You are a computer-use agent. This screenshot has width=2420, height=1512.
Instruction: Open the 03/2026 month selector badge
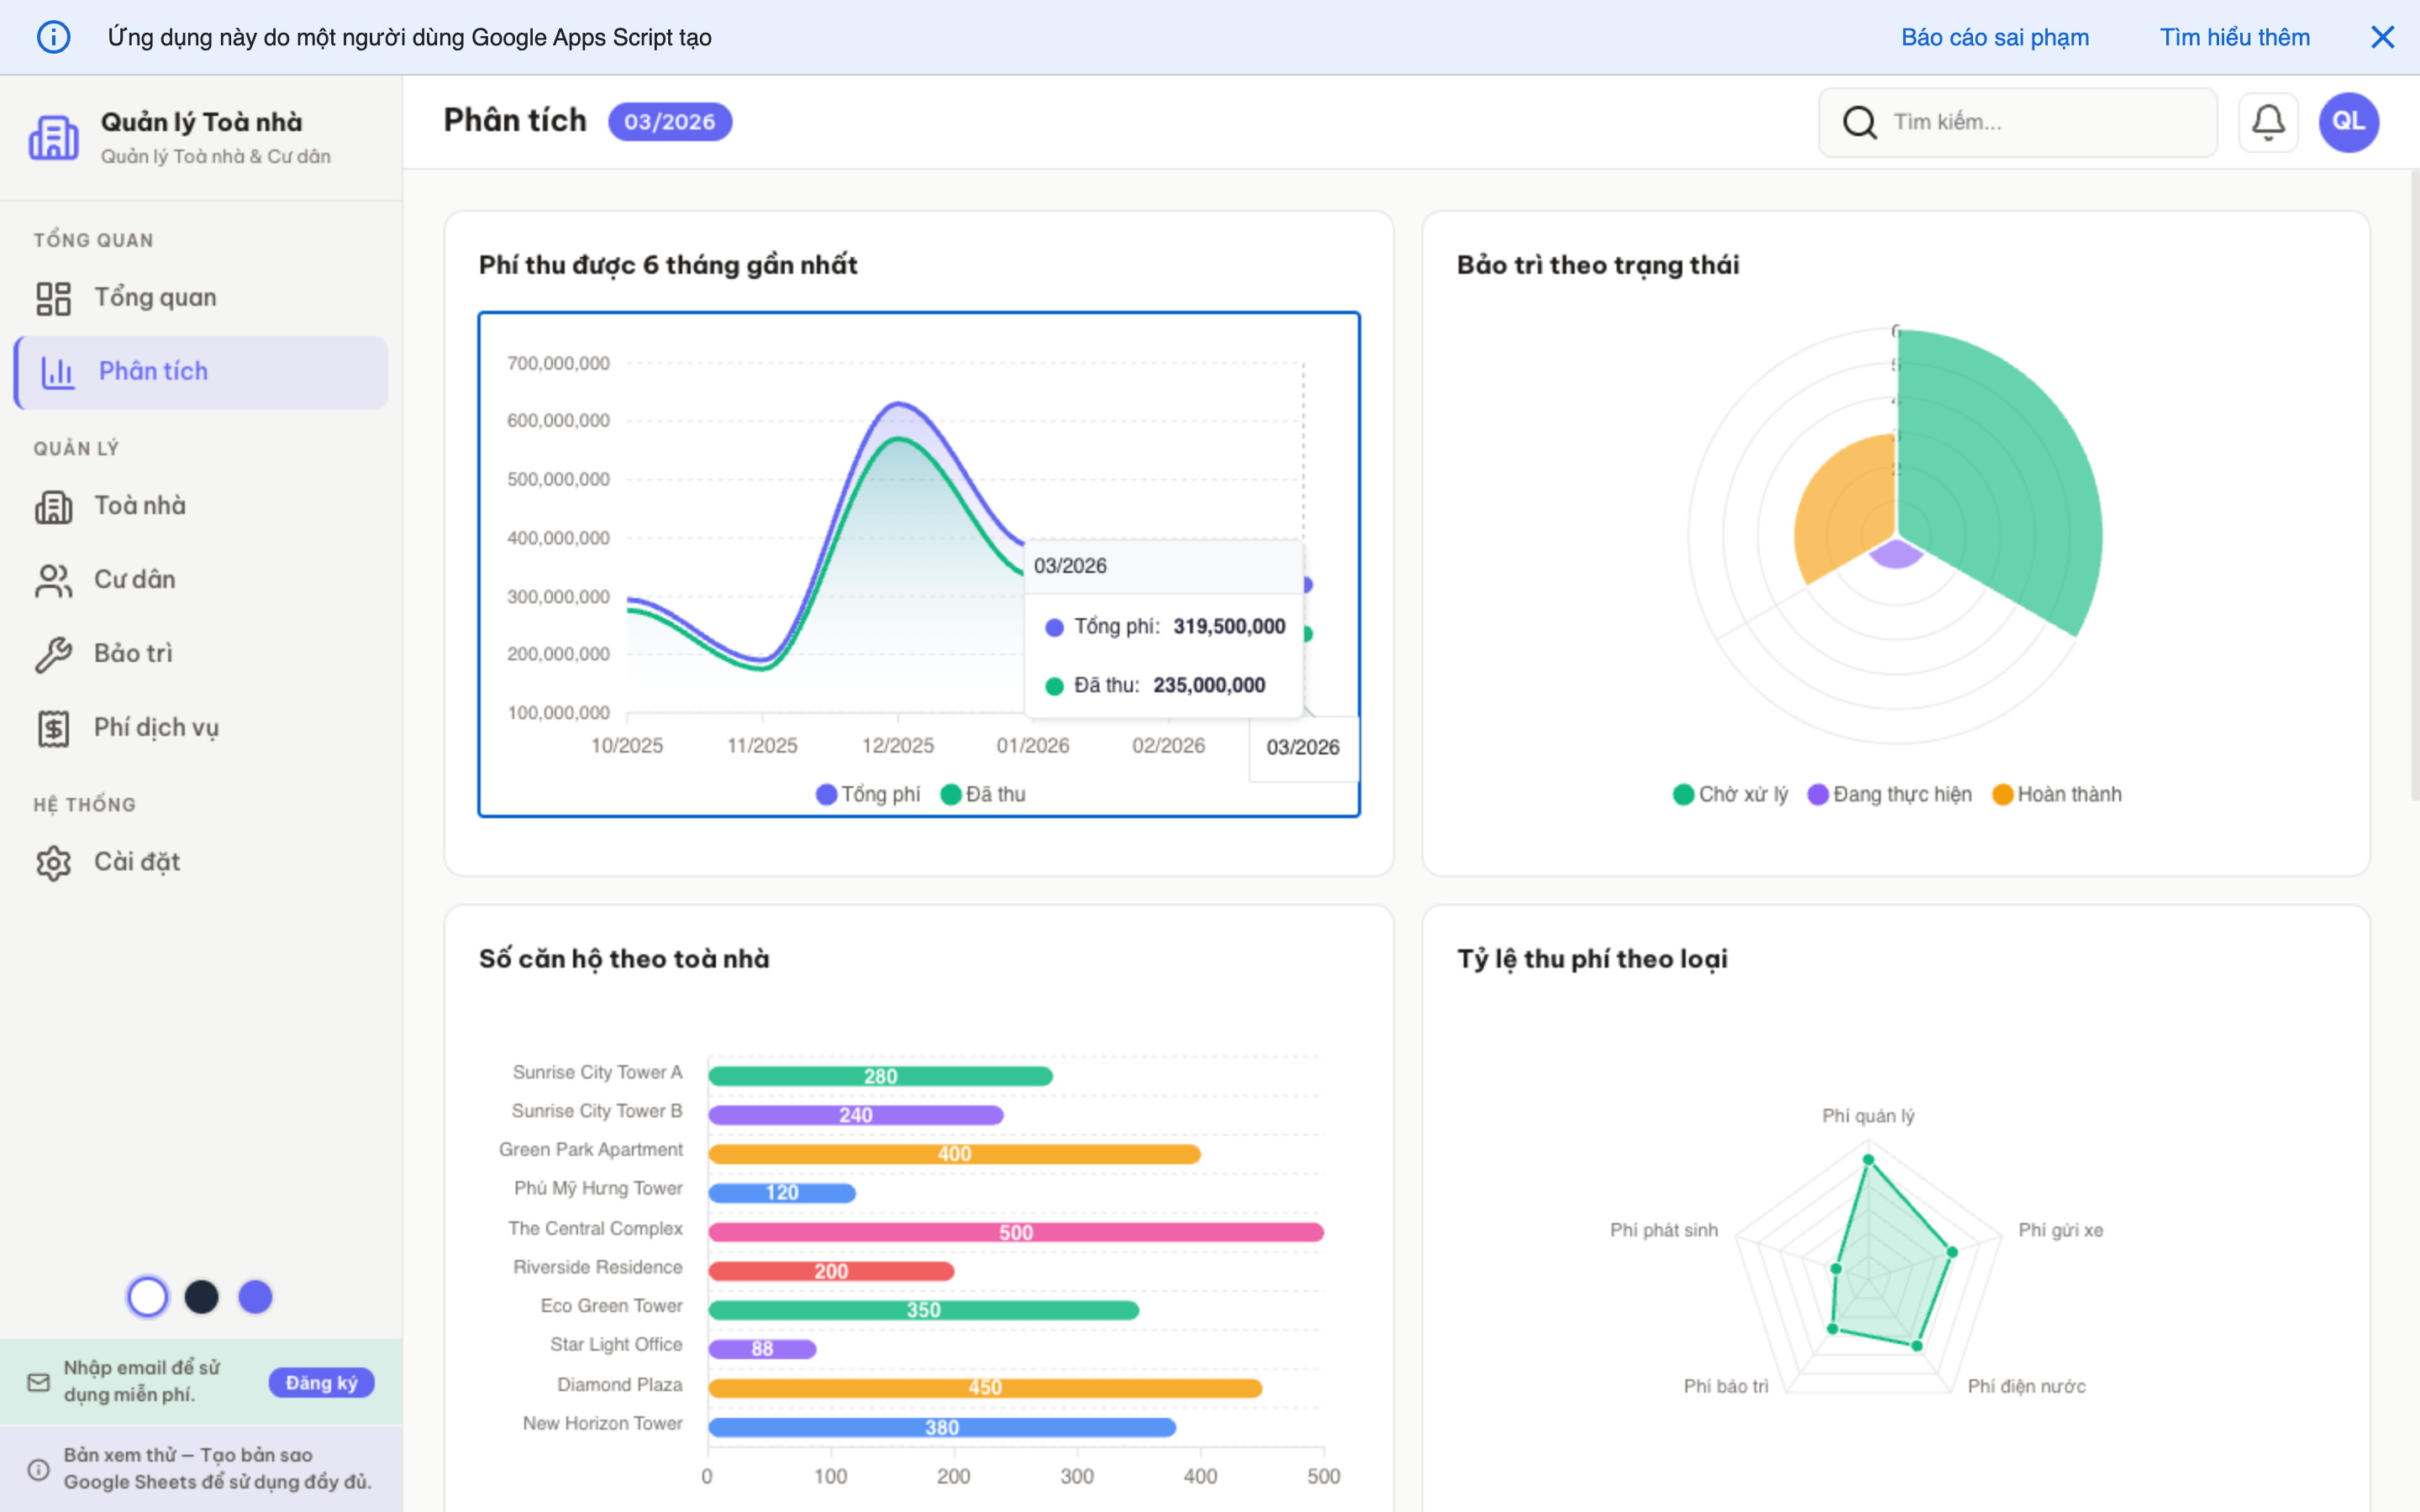coord(669,122)
